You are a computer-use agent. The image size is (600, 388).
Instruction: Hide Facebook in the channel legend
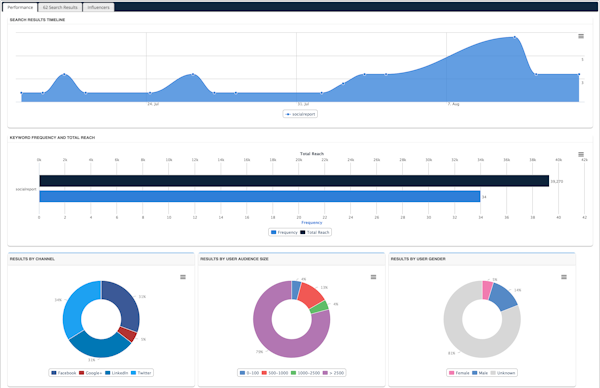tap(64, 373)
